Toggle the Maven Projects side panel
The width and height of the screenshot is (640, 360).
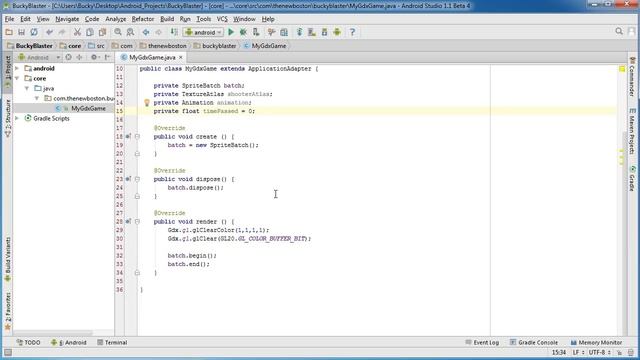coord(632,131)
